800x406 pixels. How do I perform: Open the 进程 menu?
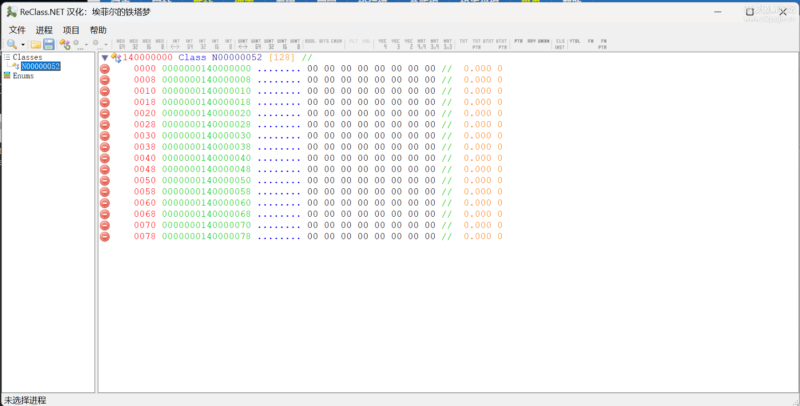click(x=44, y=30)
